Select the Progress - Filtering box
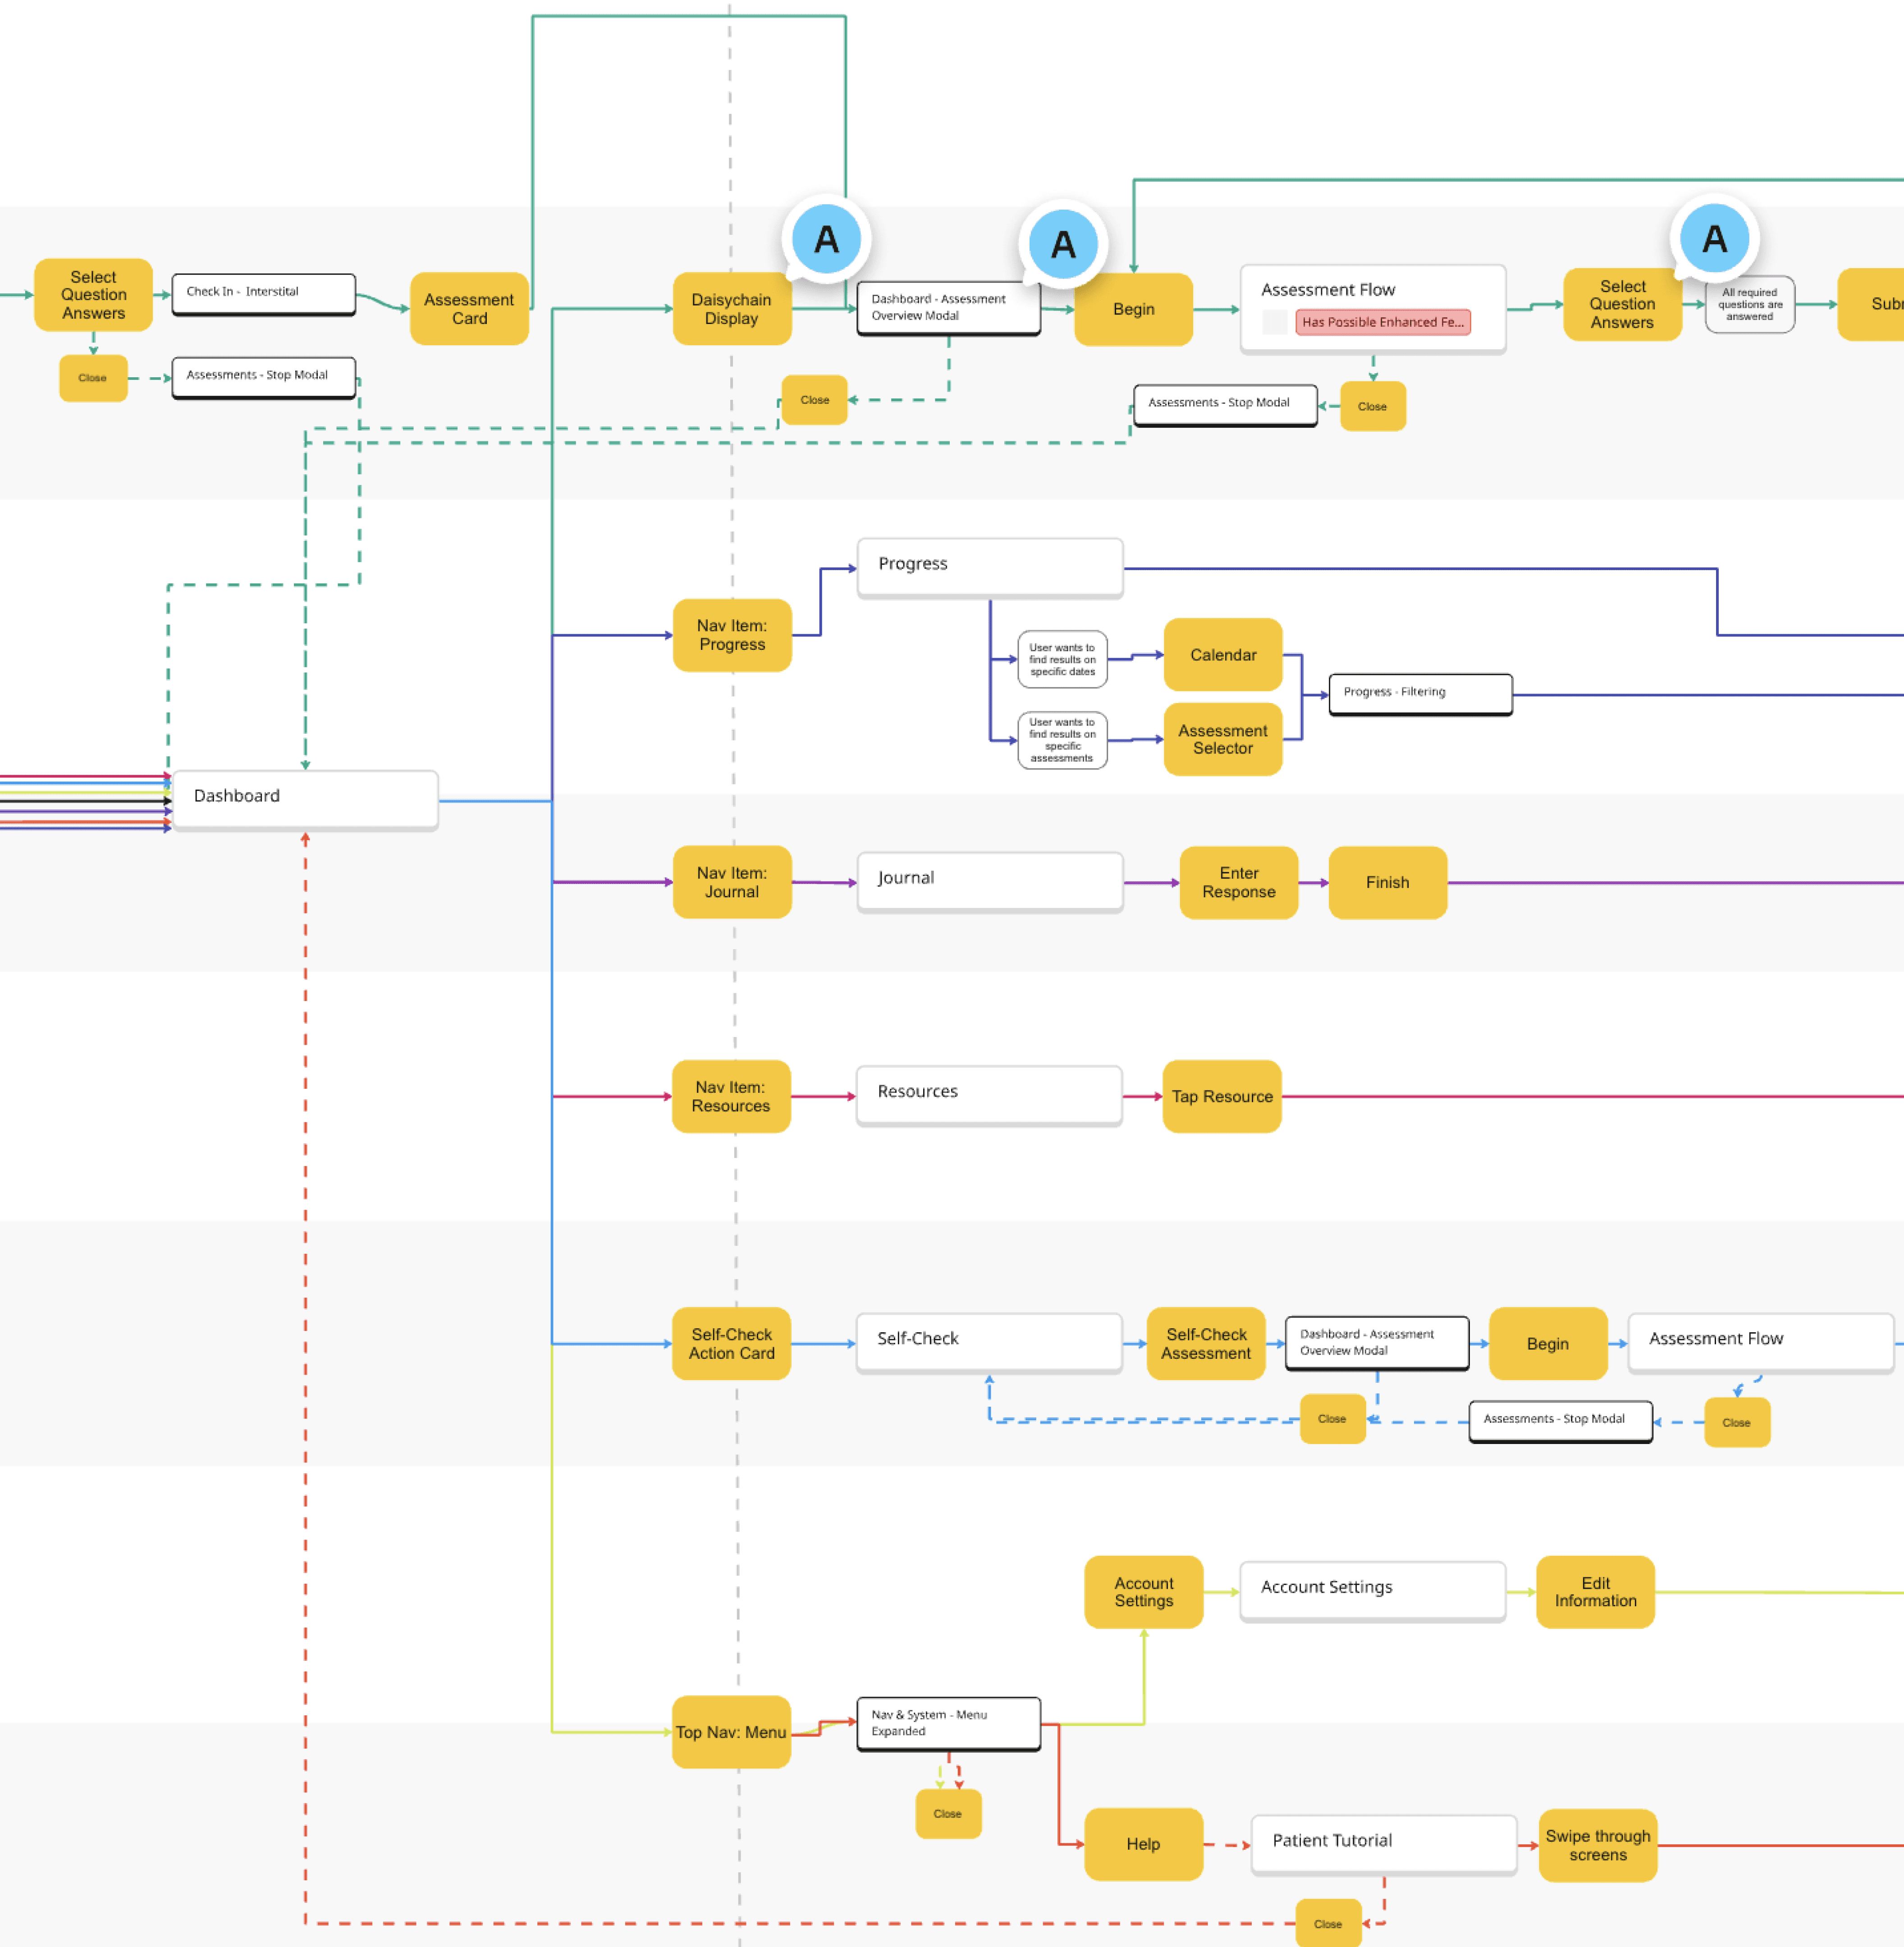 (1420, 693)
